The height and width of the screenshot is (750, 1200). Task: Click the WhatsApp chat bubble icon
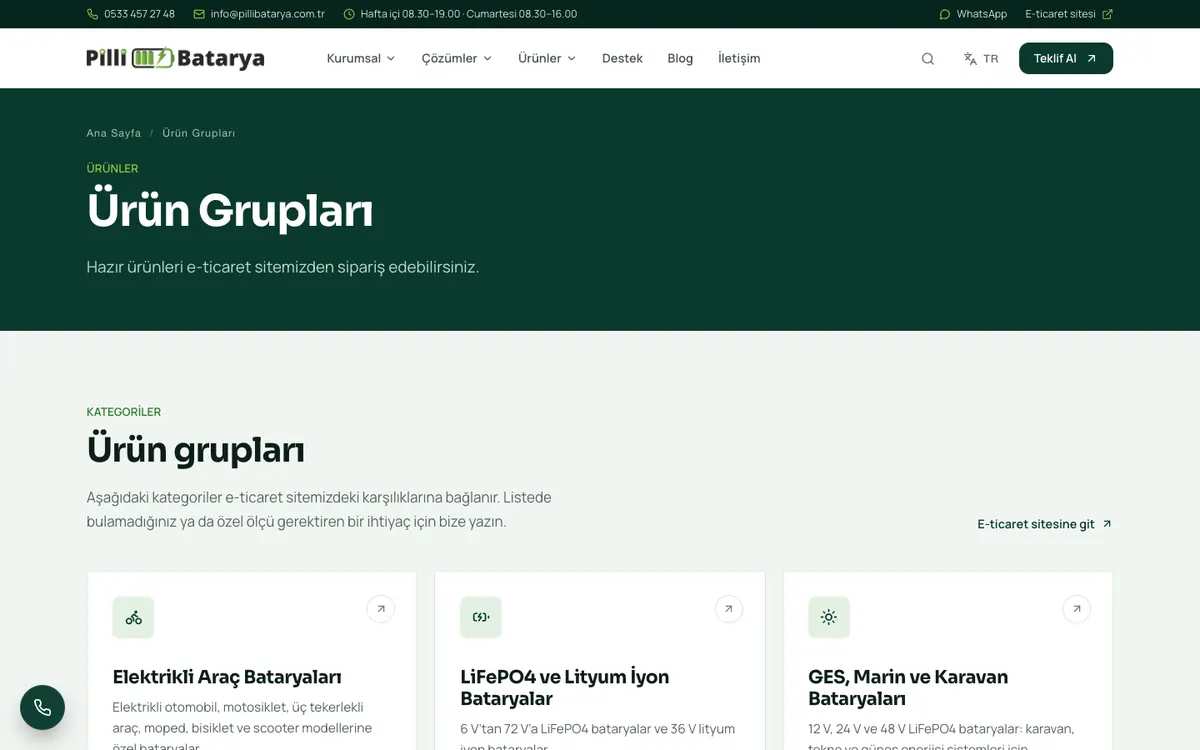coord(945,14)
